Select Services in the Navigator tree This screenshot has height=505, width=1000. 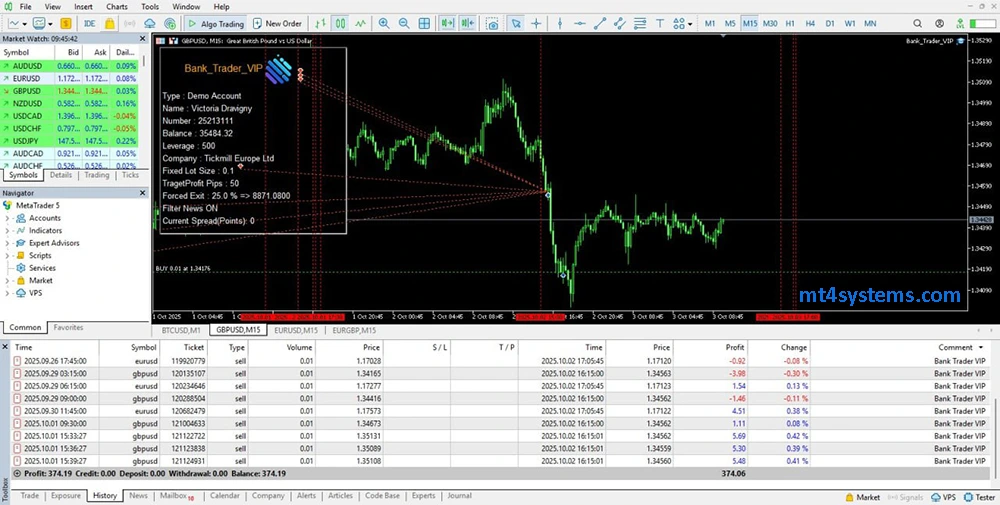[42, 268]
